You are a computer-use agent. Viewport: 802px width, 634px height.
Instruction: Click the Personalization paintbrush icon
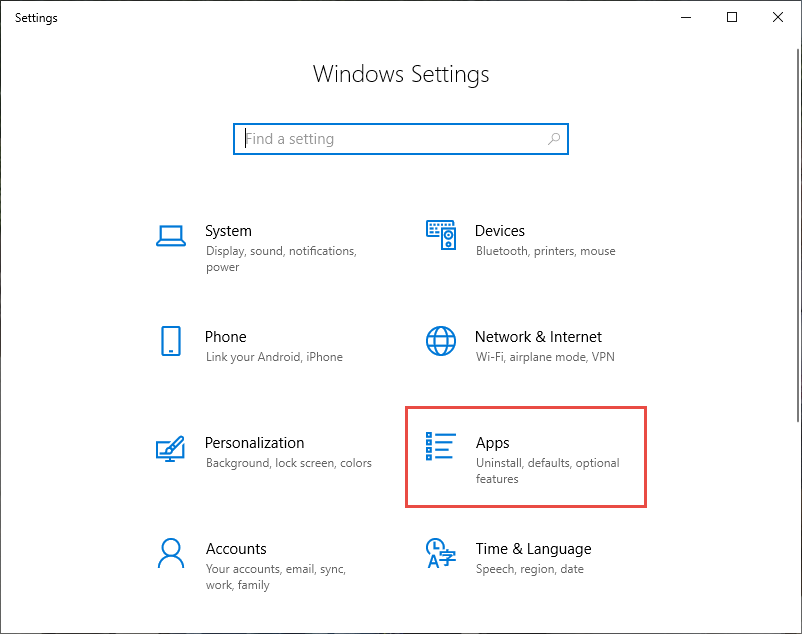[x=171, y=447]
